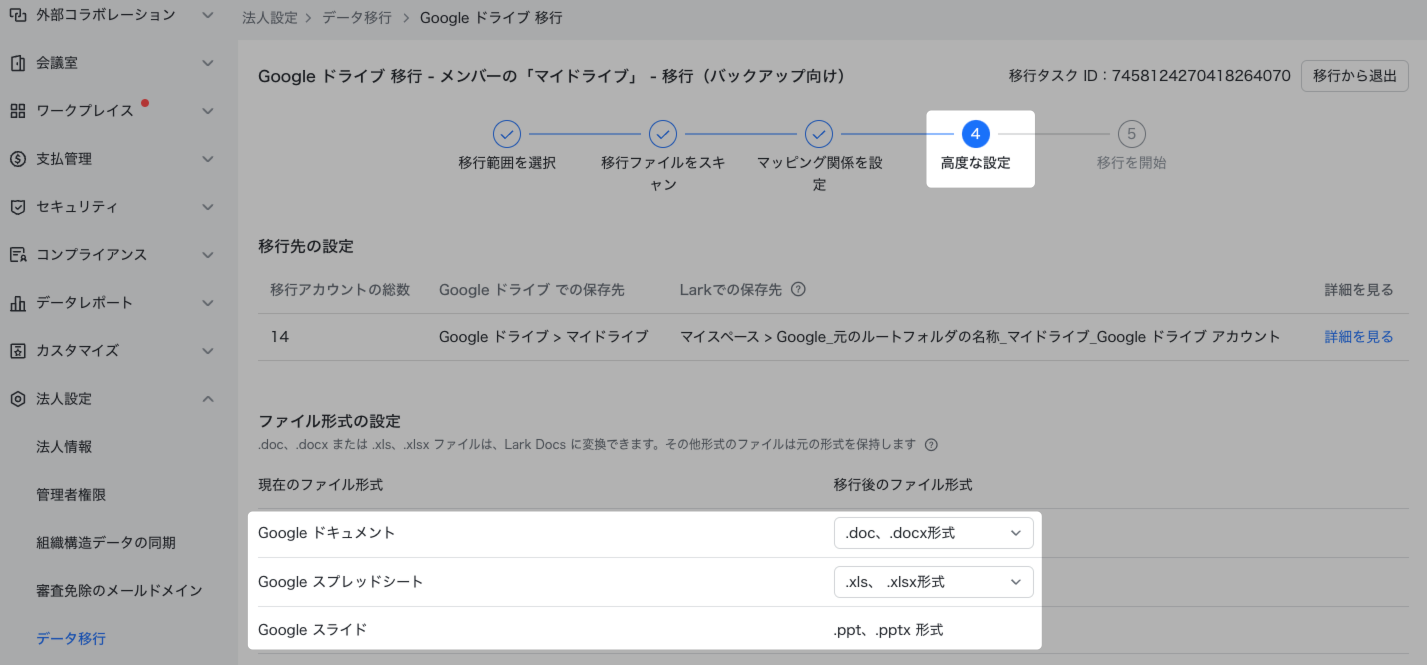Select 管理者権限 sidebar item
Viewport: 1427px width, 665px height.
[71, 495]
